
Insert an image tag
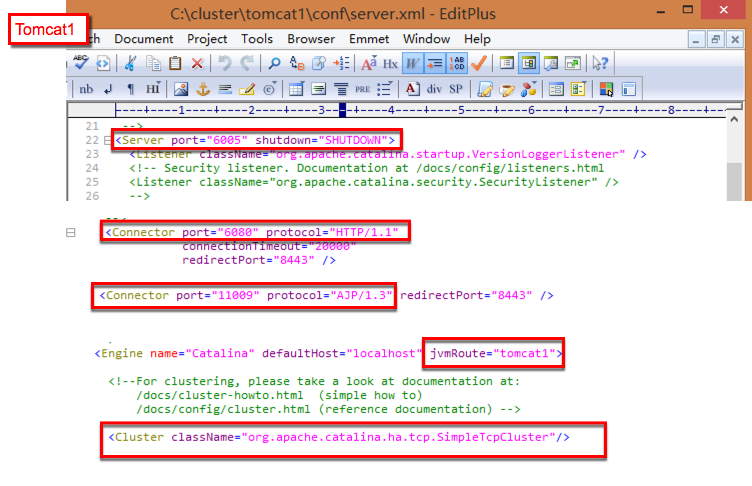(x=181, y=89)
